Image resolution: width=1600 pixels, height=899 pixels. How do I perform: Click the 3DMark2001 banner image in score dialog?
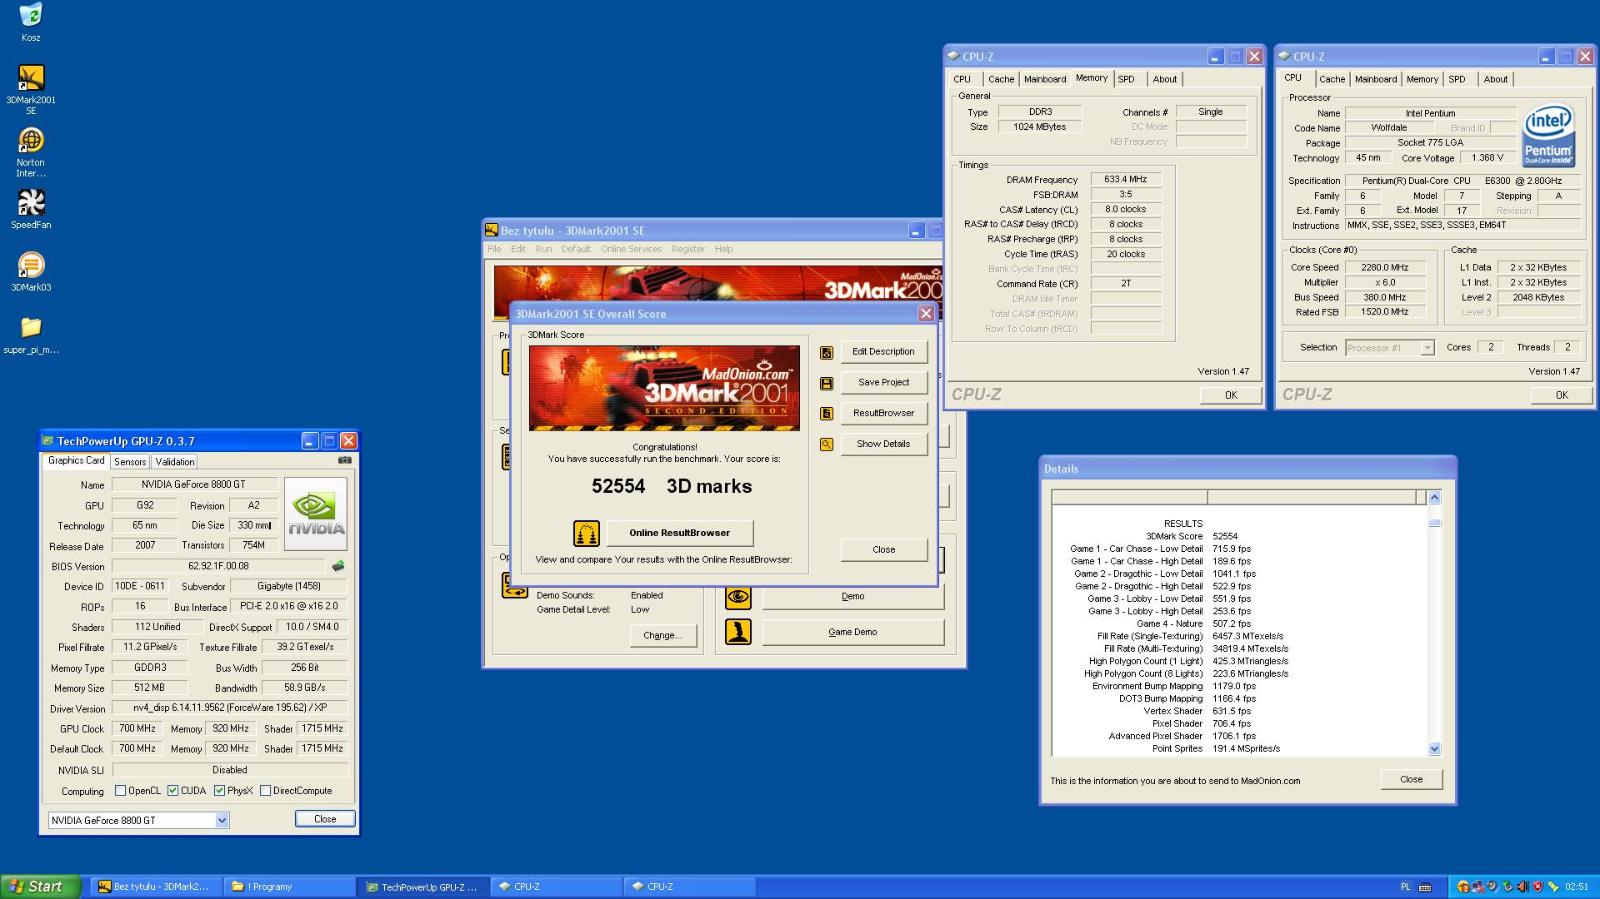[664, 388]
